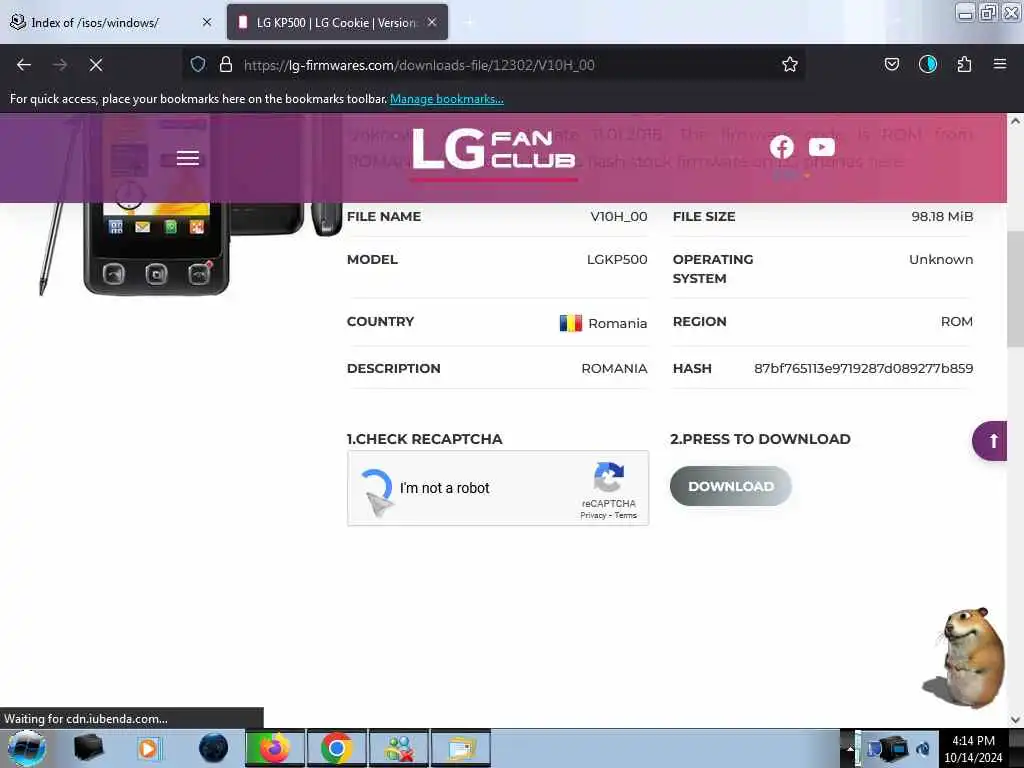Visit the LG Fan Club YouTube channel
This screenshot has height=768, width=1024.
click(x=822, y=147)
